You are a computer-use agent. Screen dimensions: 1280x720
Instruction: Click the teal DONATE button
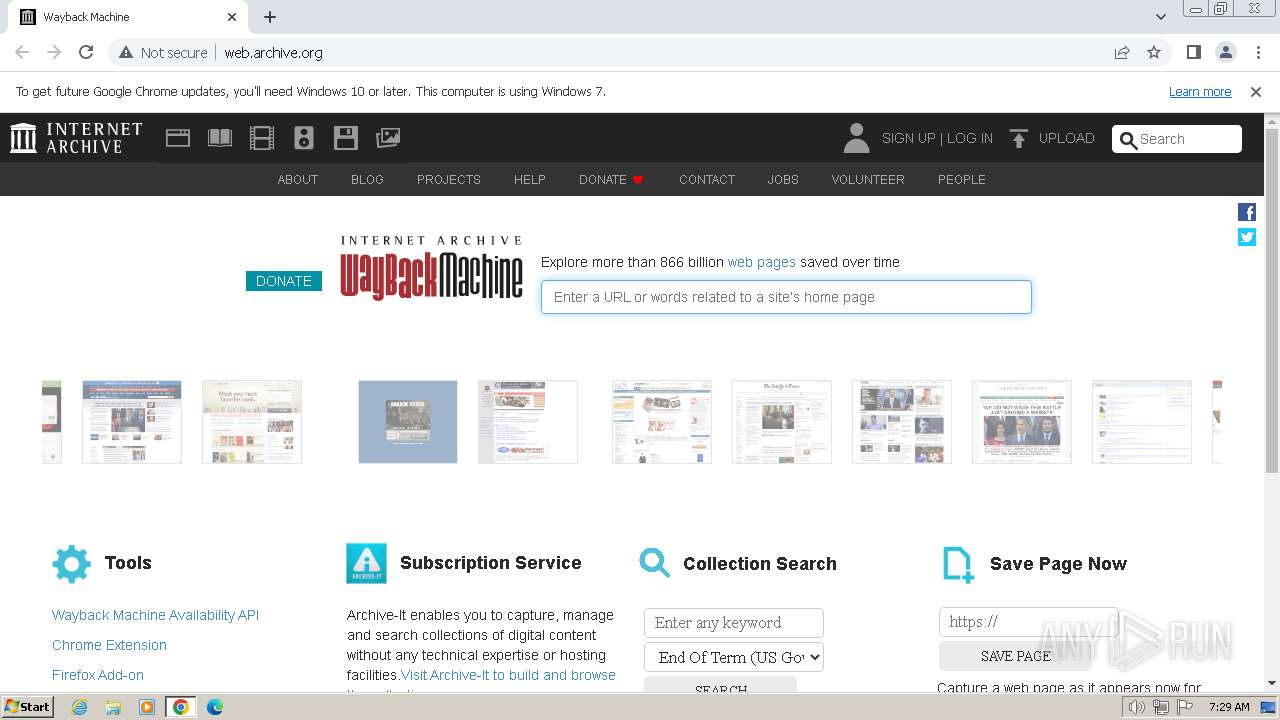click(284, 281)
